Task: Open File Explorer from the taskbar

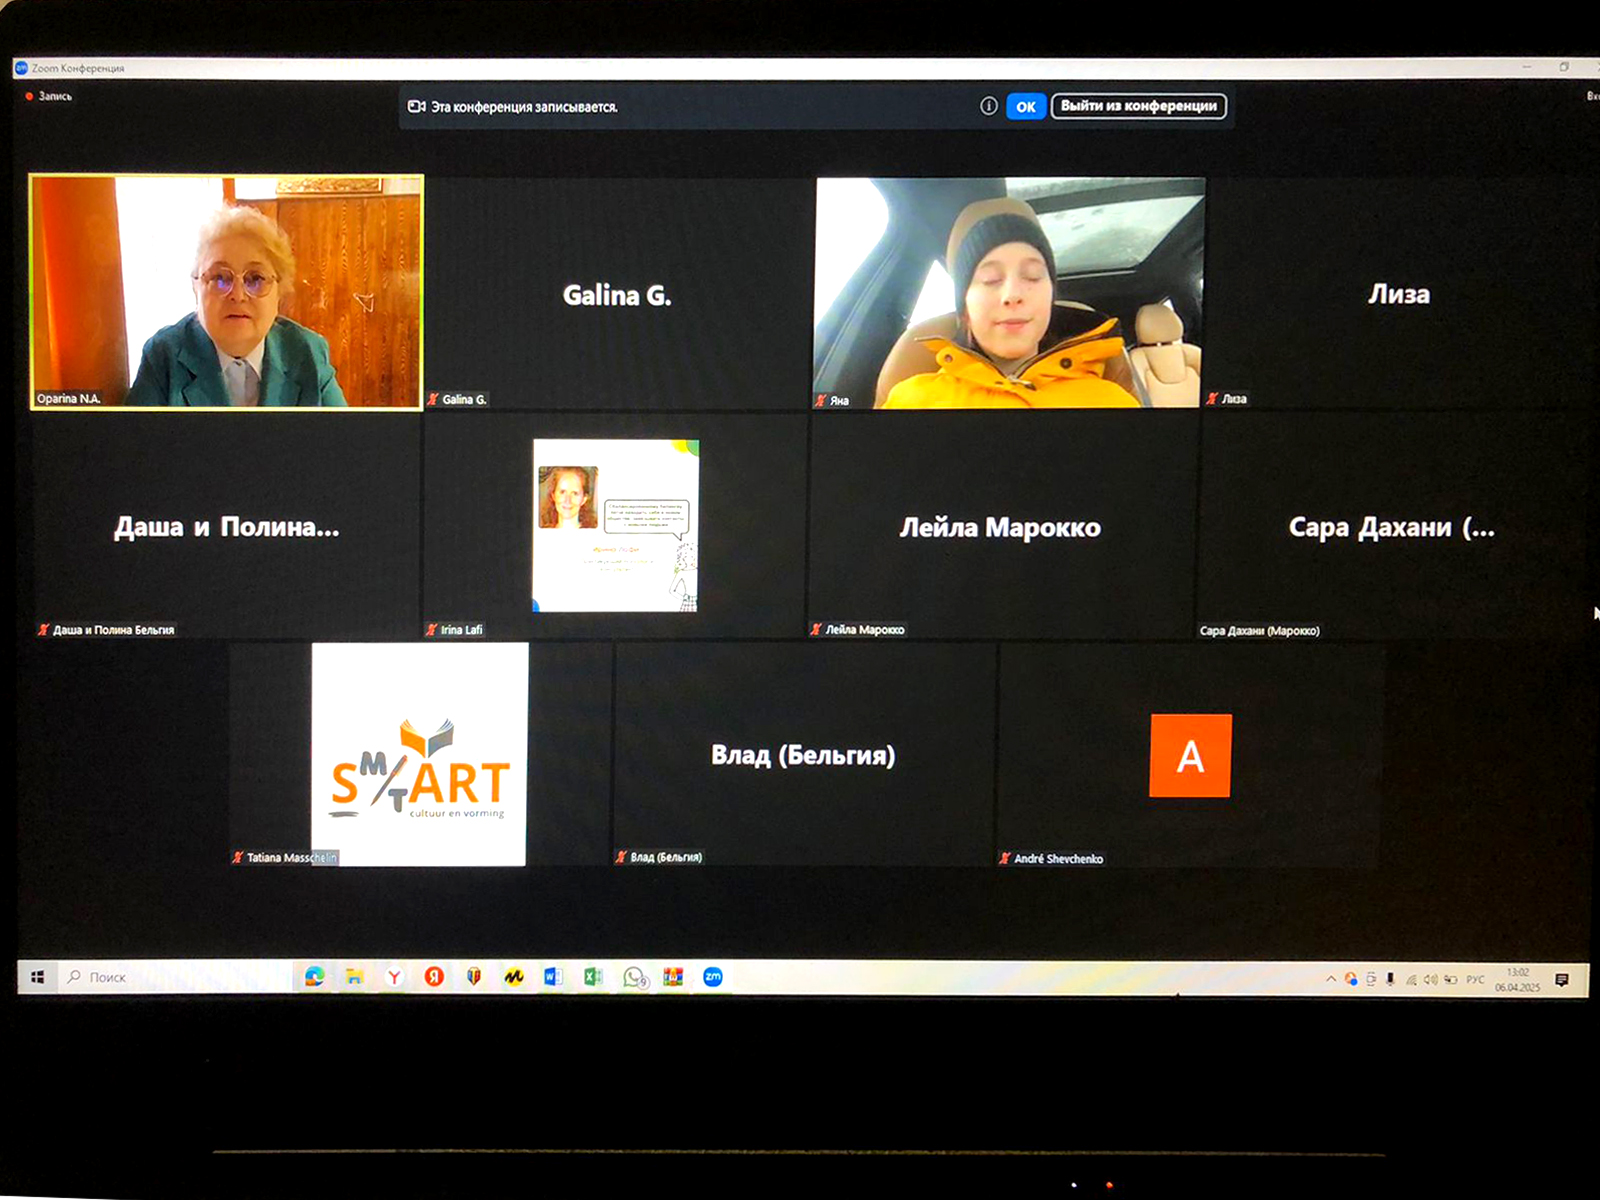Action: (x=354, y=977)
